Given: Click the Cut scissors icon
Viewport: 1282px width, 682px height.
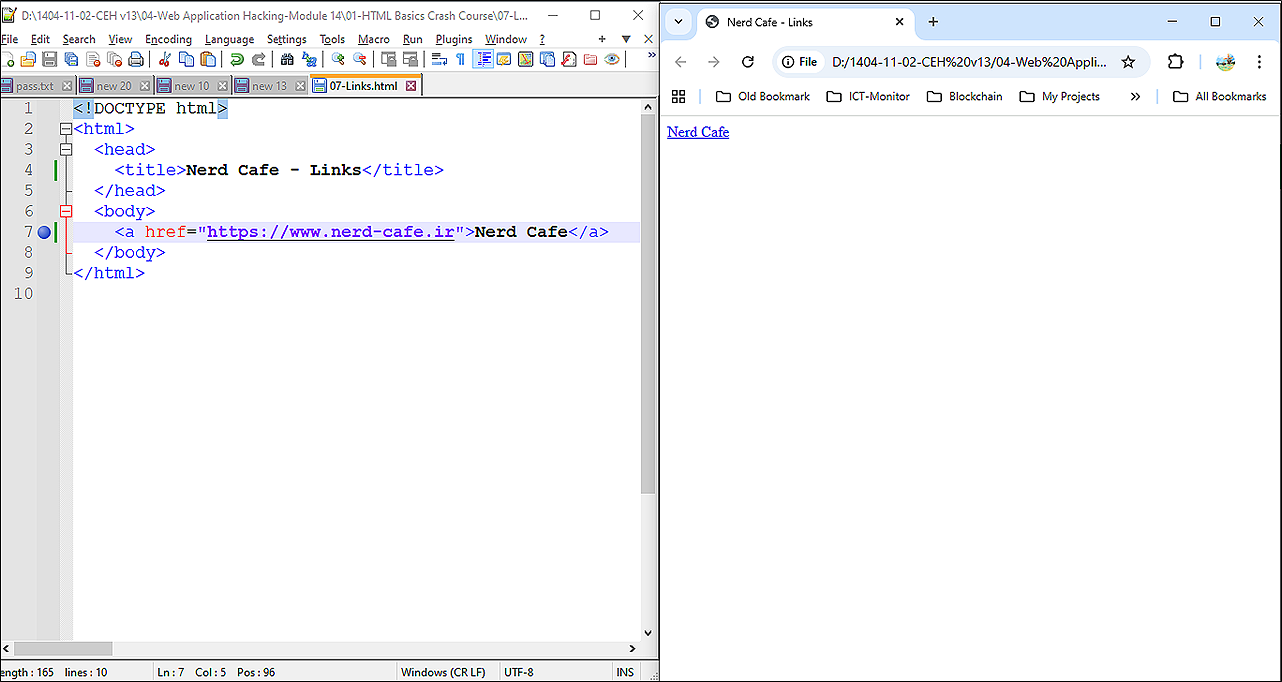Looking at the screenshot, I should [x=165, y=60].
